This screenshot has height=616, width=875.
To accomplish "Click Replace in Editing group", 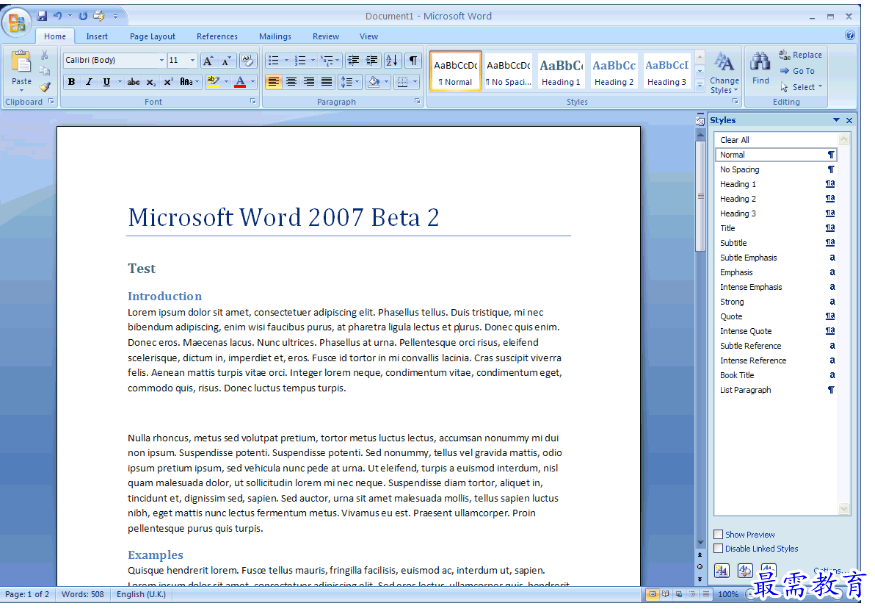I will [x=801, y=55].
